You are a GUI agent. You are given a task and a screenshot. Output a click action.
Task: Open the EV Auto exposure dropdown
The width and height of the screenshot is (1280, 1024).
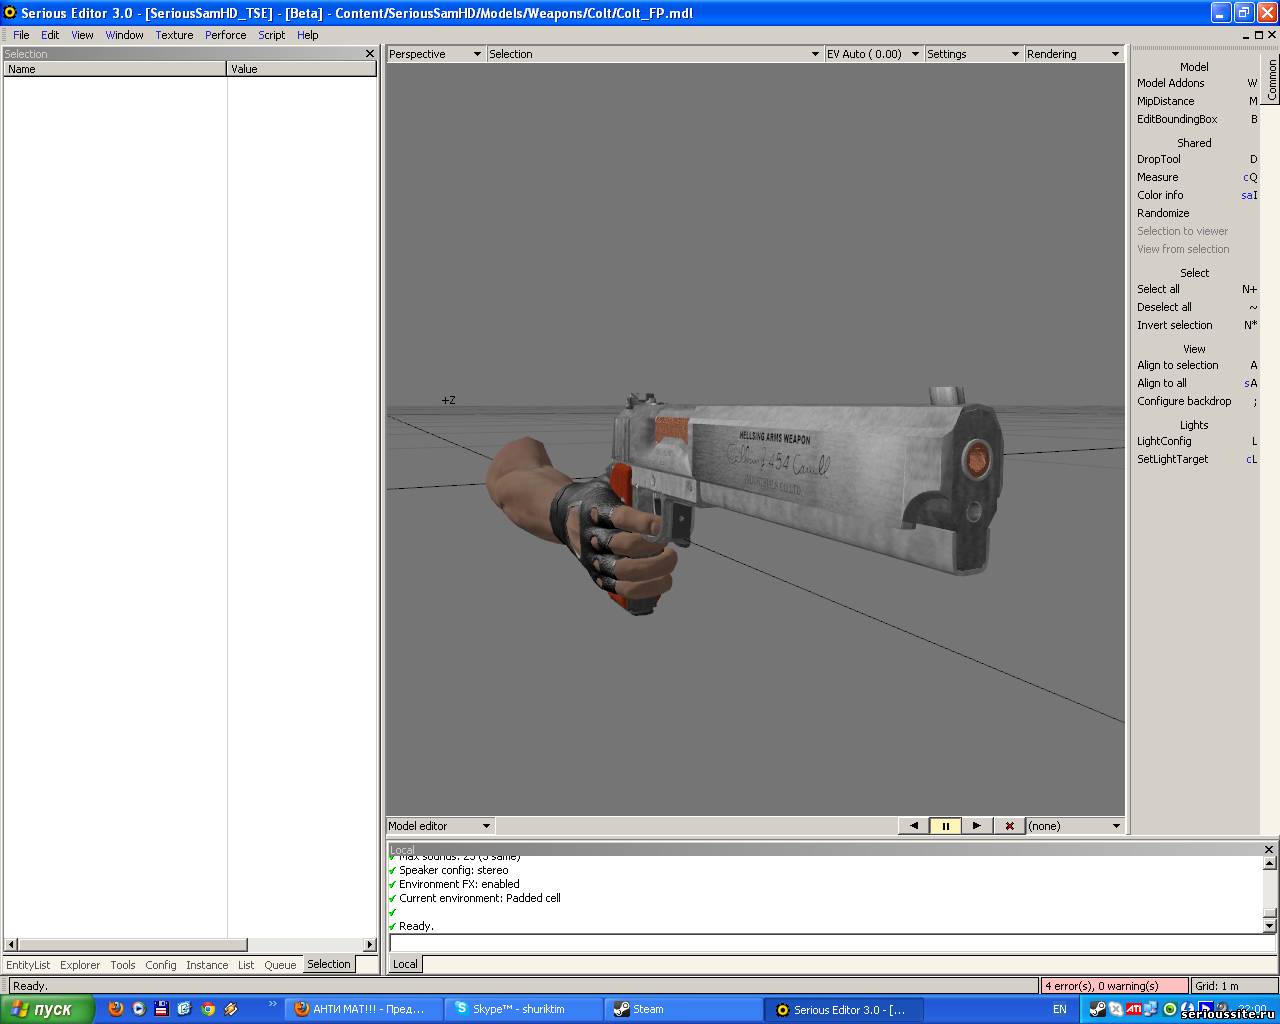[x=873, y=54]
